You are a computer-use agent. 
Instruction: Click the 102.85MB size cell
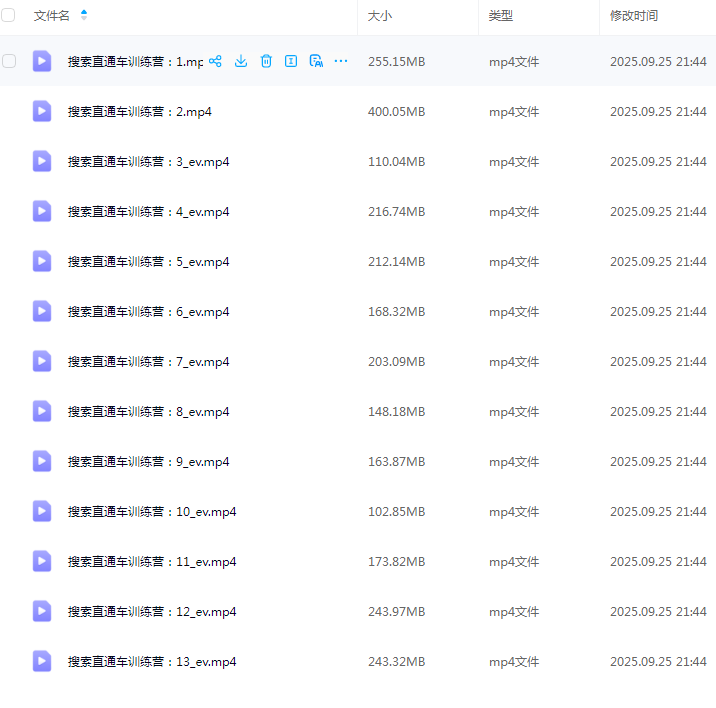397,512
